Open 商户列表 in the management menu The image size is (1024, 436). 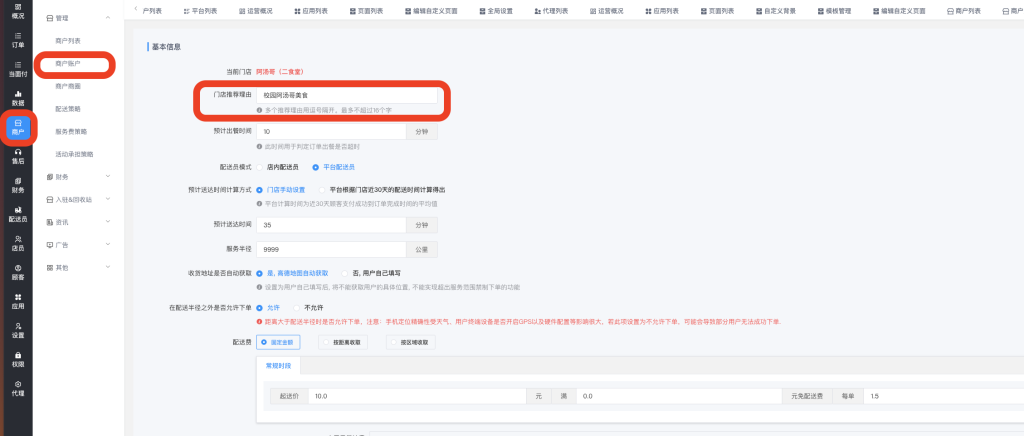coord(68,41)
